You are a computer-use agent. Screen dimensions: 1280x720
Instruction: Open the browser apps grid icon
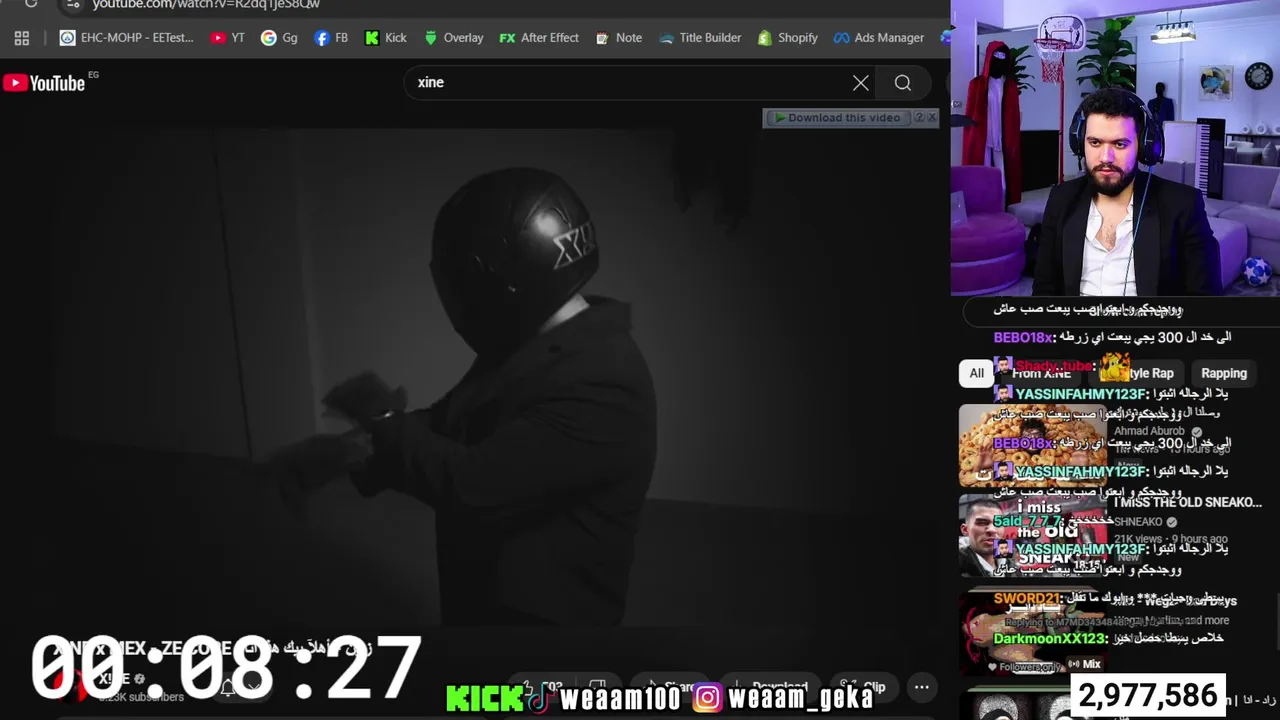pyautogui.click(x=22, y=38)
